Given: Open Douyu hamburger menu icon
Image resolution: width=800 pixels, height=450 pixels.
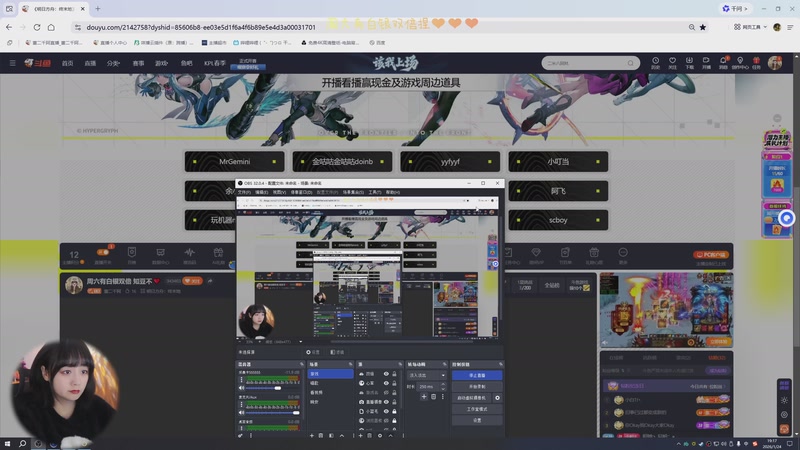Looking at the screenshot, I should coord(12,63).
